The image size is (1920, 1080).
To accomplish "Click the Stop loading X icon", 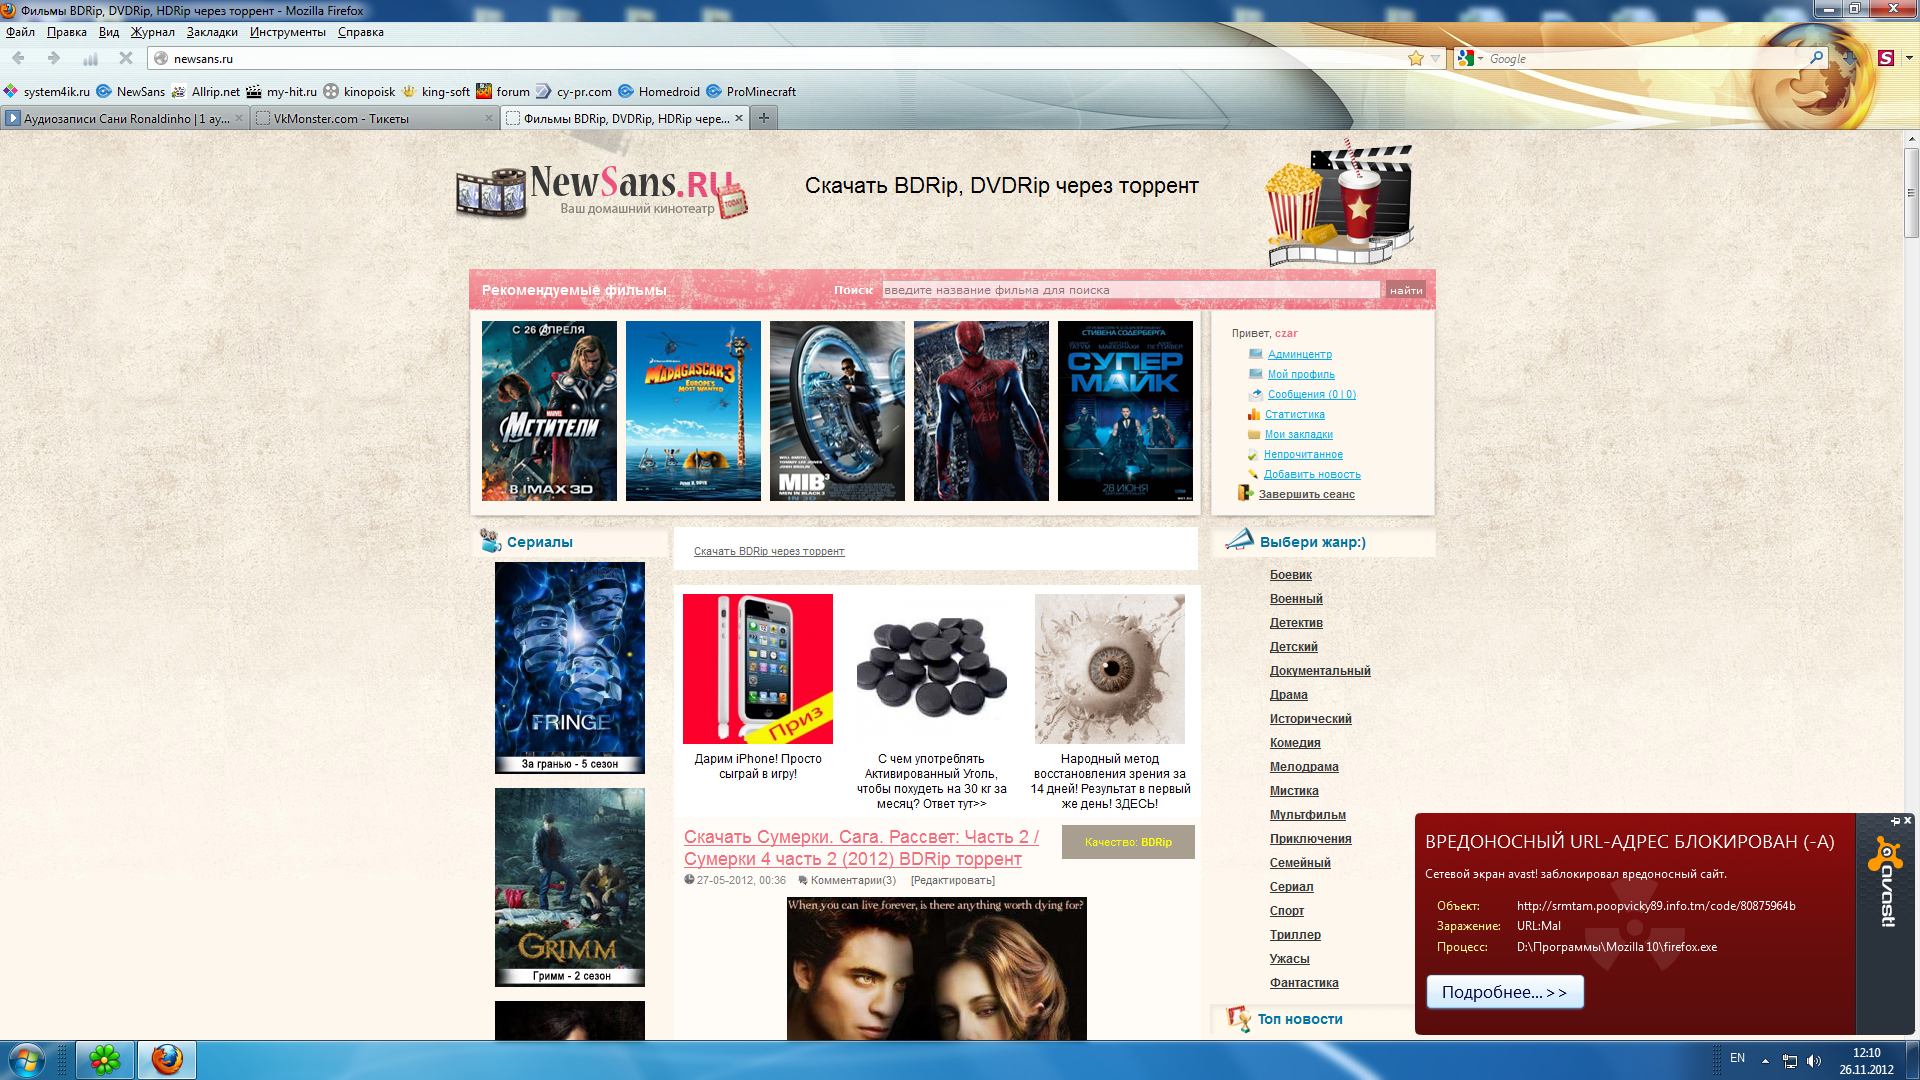I will coord(126,58).
